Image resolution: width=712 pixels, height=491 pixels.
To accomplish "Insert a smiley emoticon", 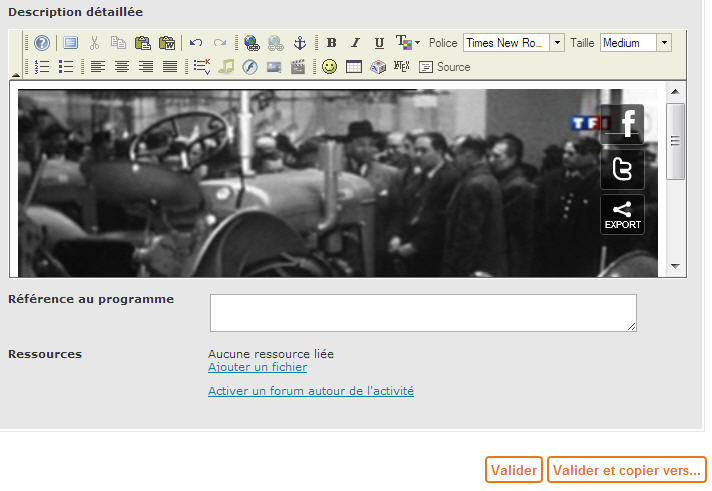I will pos(329,67).
